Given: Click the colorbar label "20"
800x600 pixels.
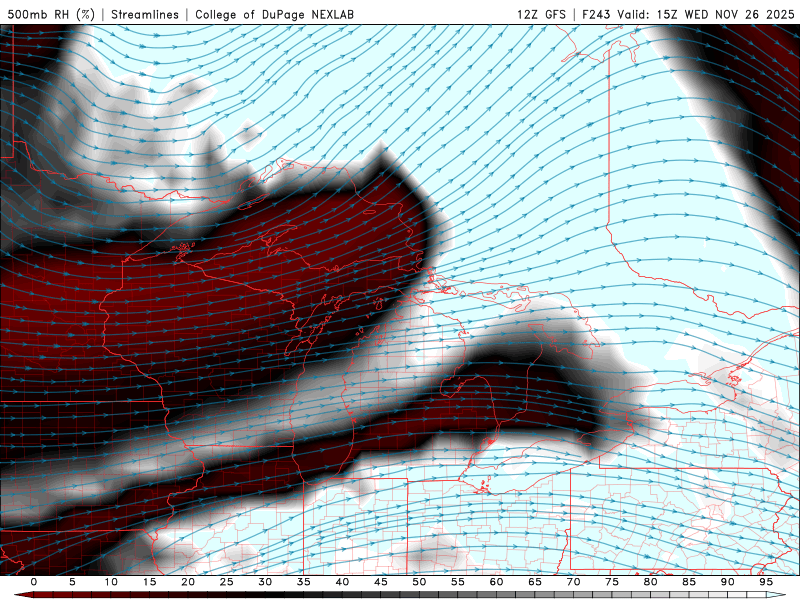Looking at the screenshot, I should 188,582.
